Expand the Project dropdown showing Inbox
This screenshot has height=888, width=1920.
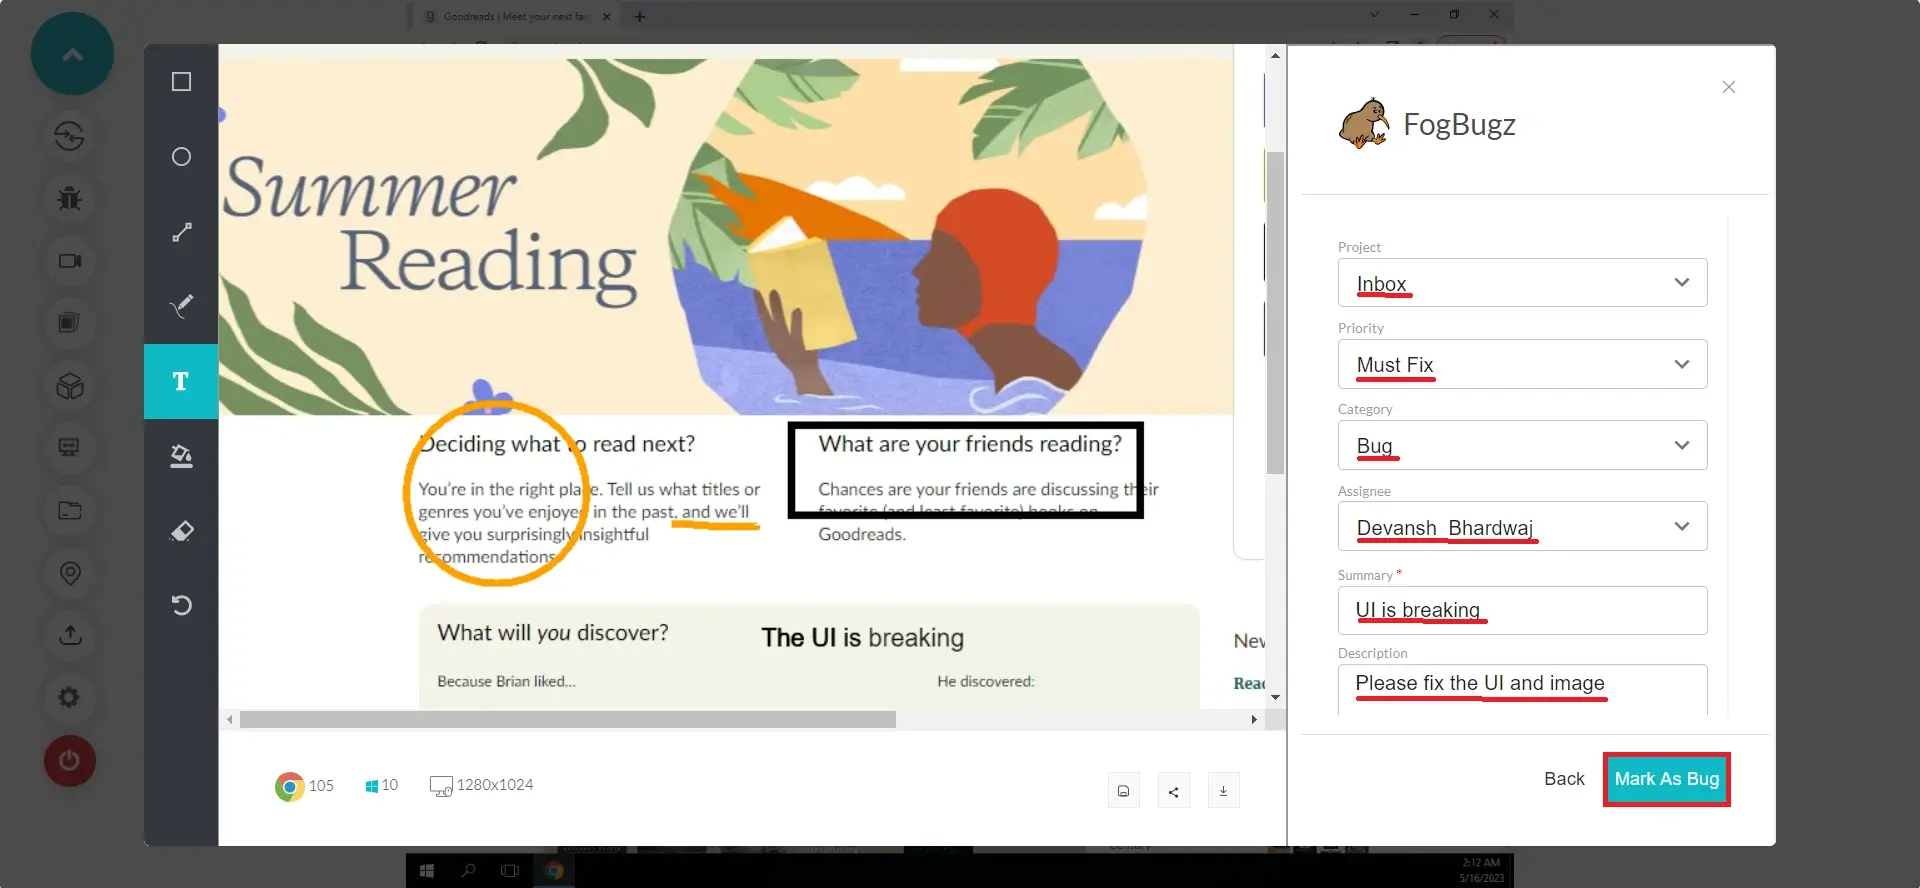coord(1521,283)
